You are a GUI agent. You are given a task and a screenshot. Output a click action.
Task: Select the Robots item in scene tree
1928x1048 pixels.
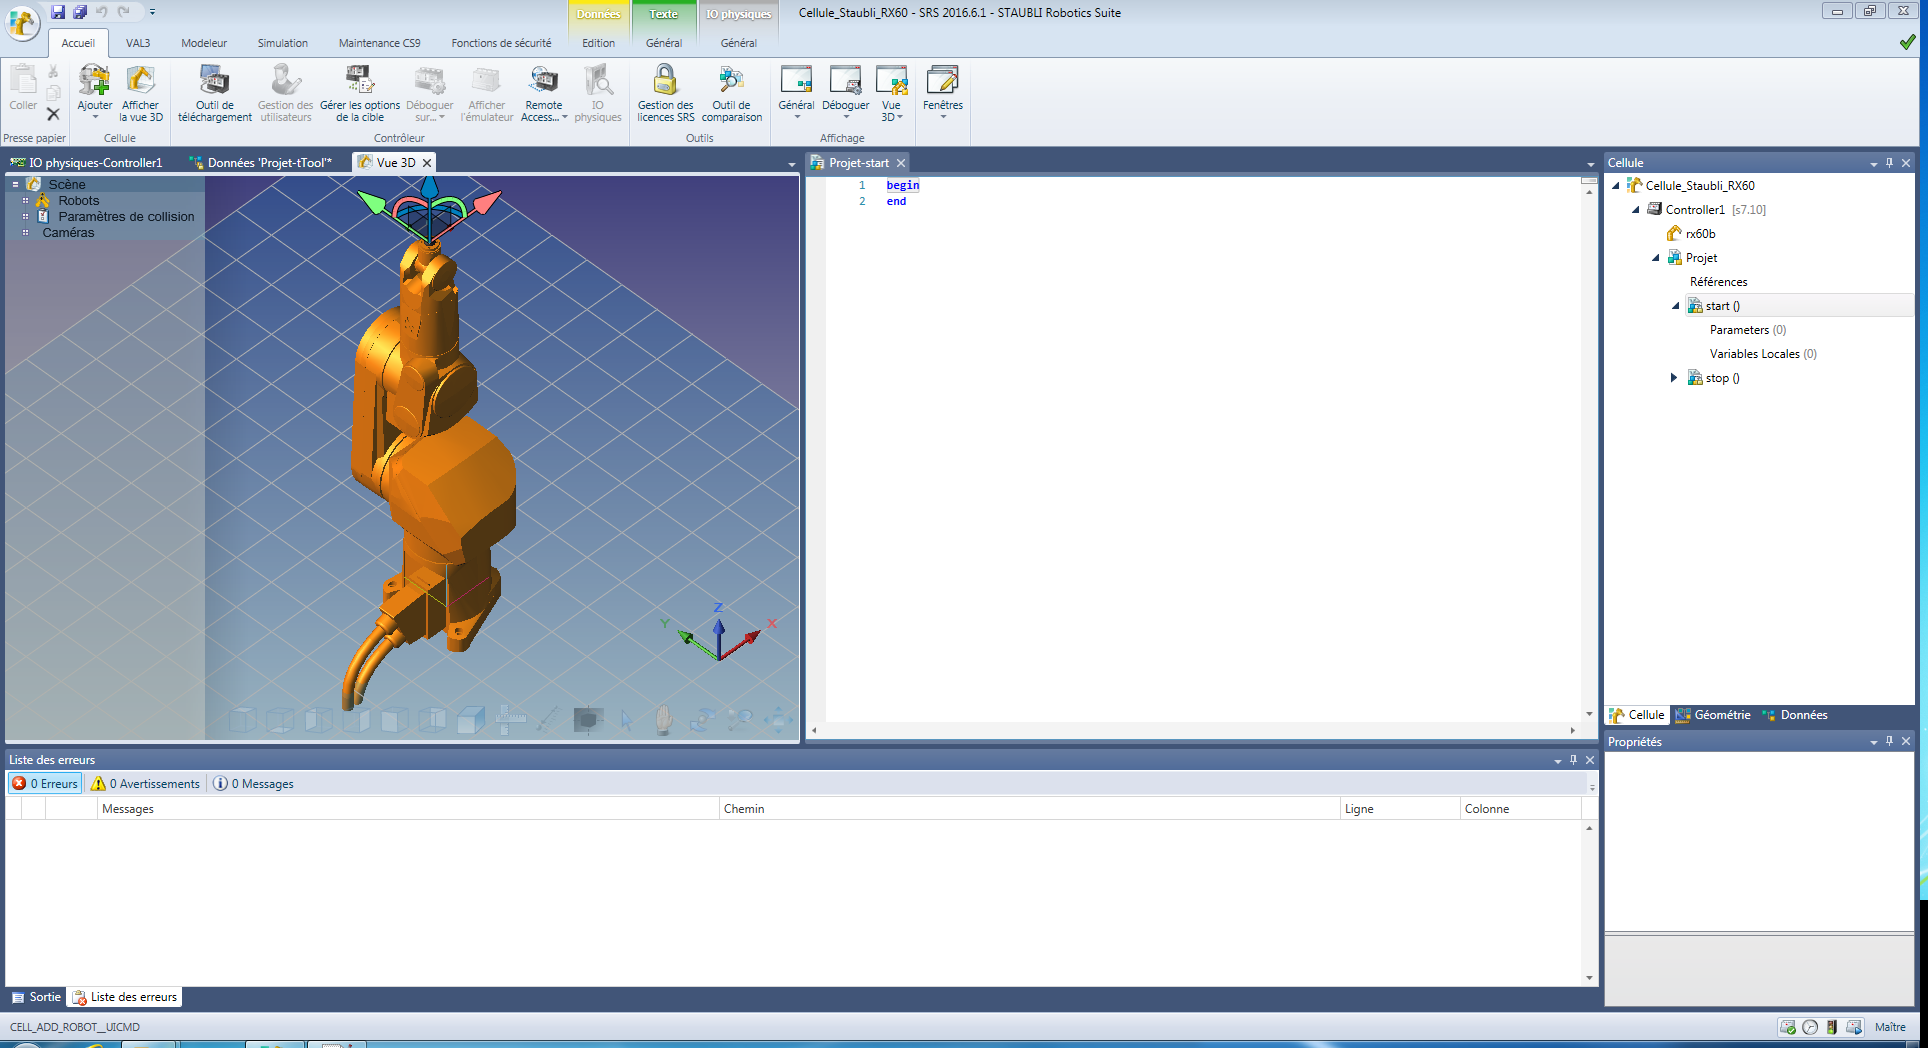click(78, 201)
